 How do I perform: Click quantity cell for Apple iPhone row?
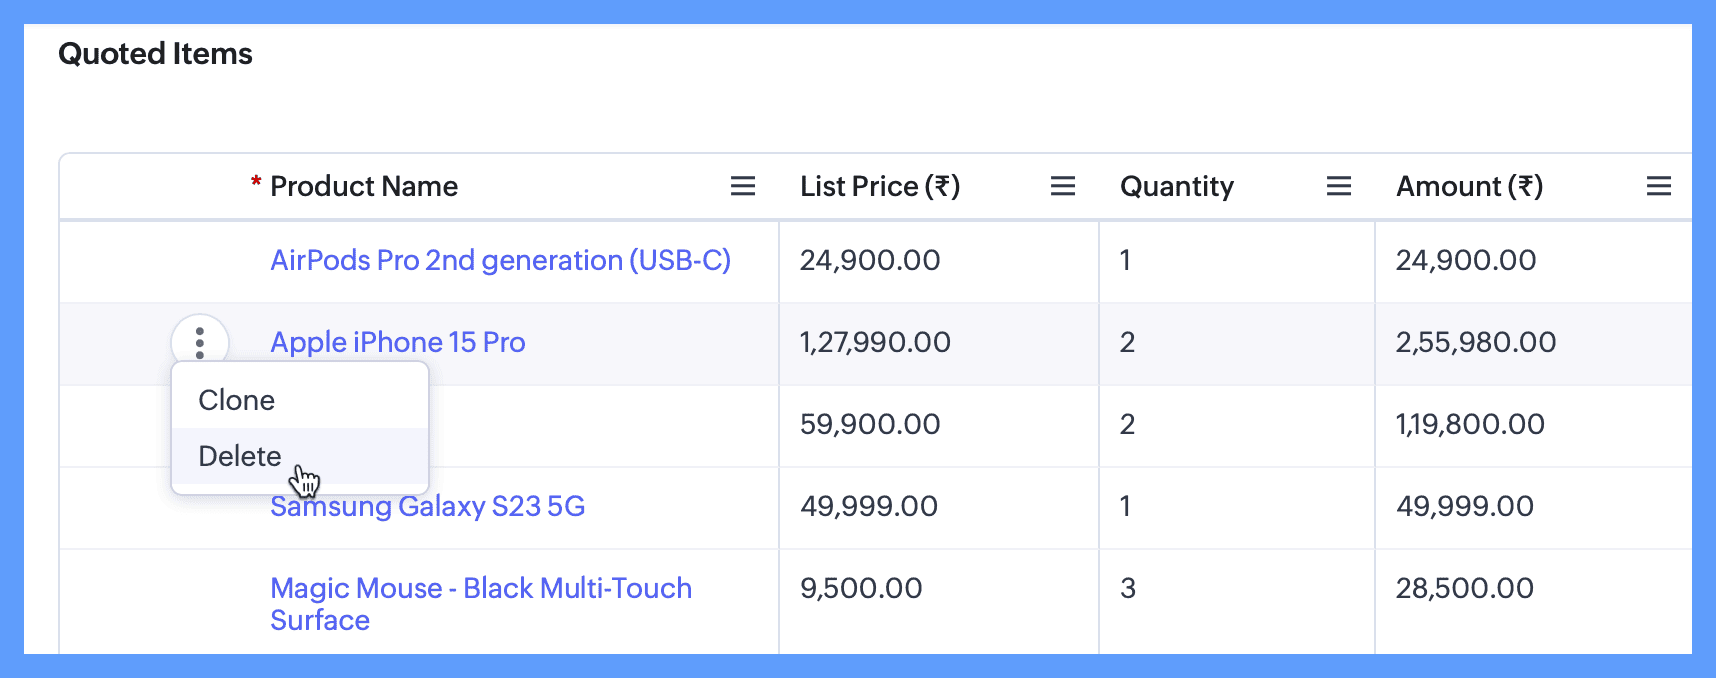coord(1127,342)
